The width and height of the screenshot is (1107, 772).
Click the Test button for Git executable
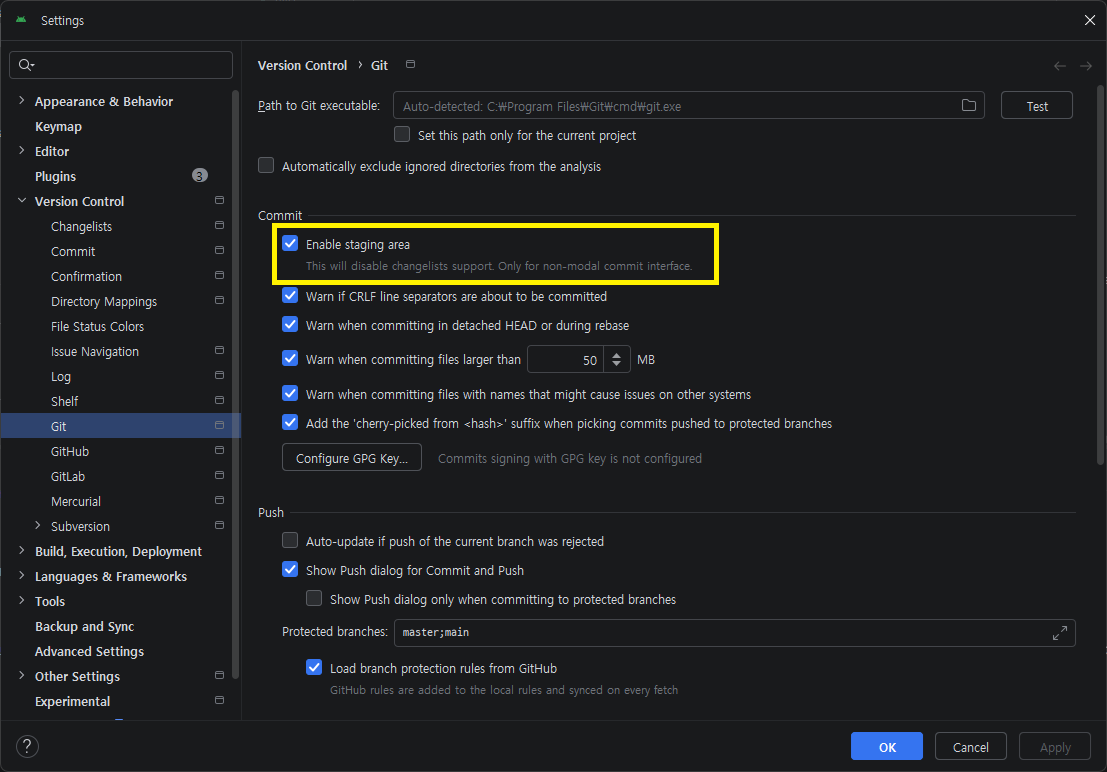pyautogui.click(x=1036, y=105)
